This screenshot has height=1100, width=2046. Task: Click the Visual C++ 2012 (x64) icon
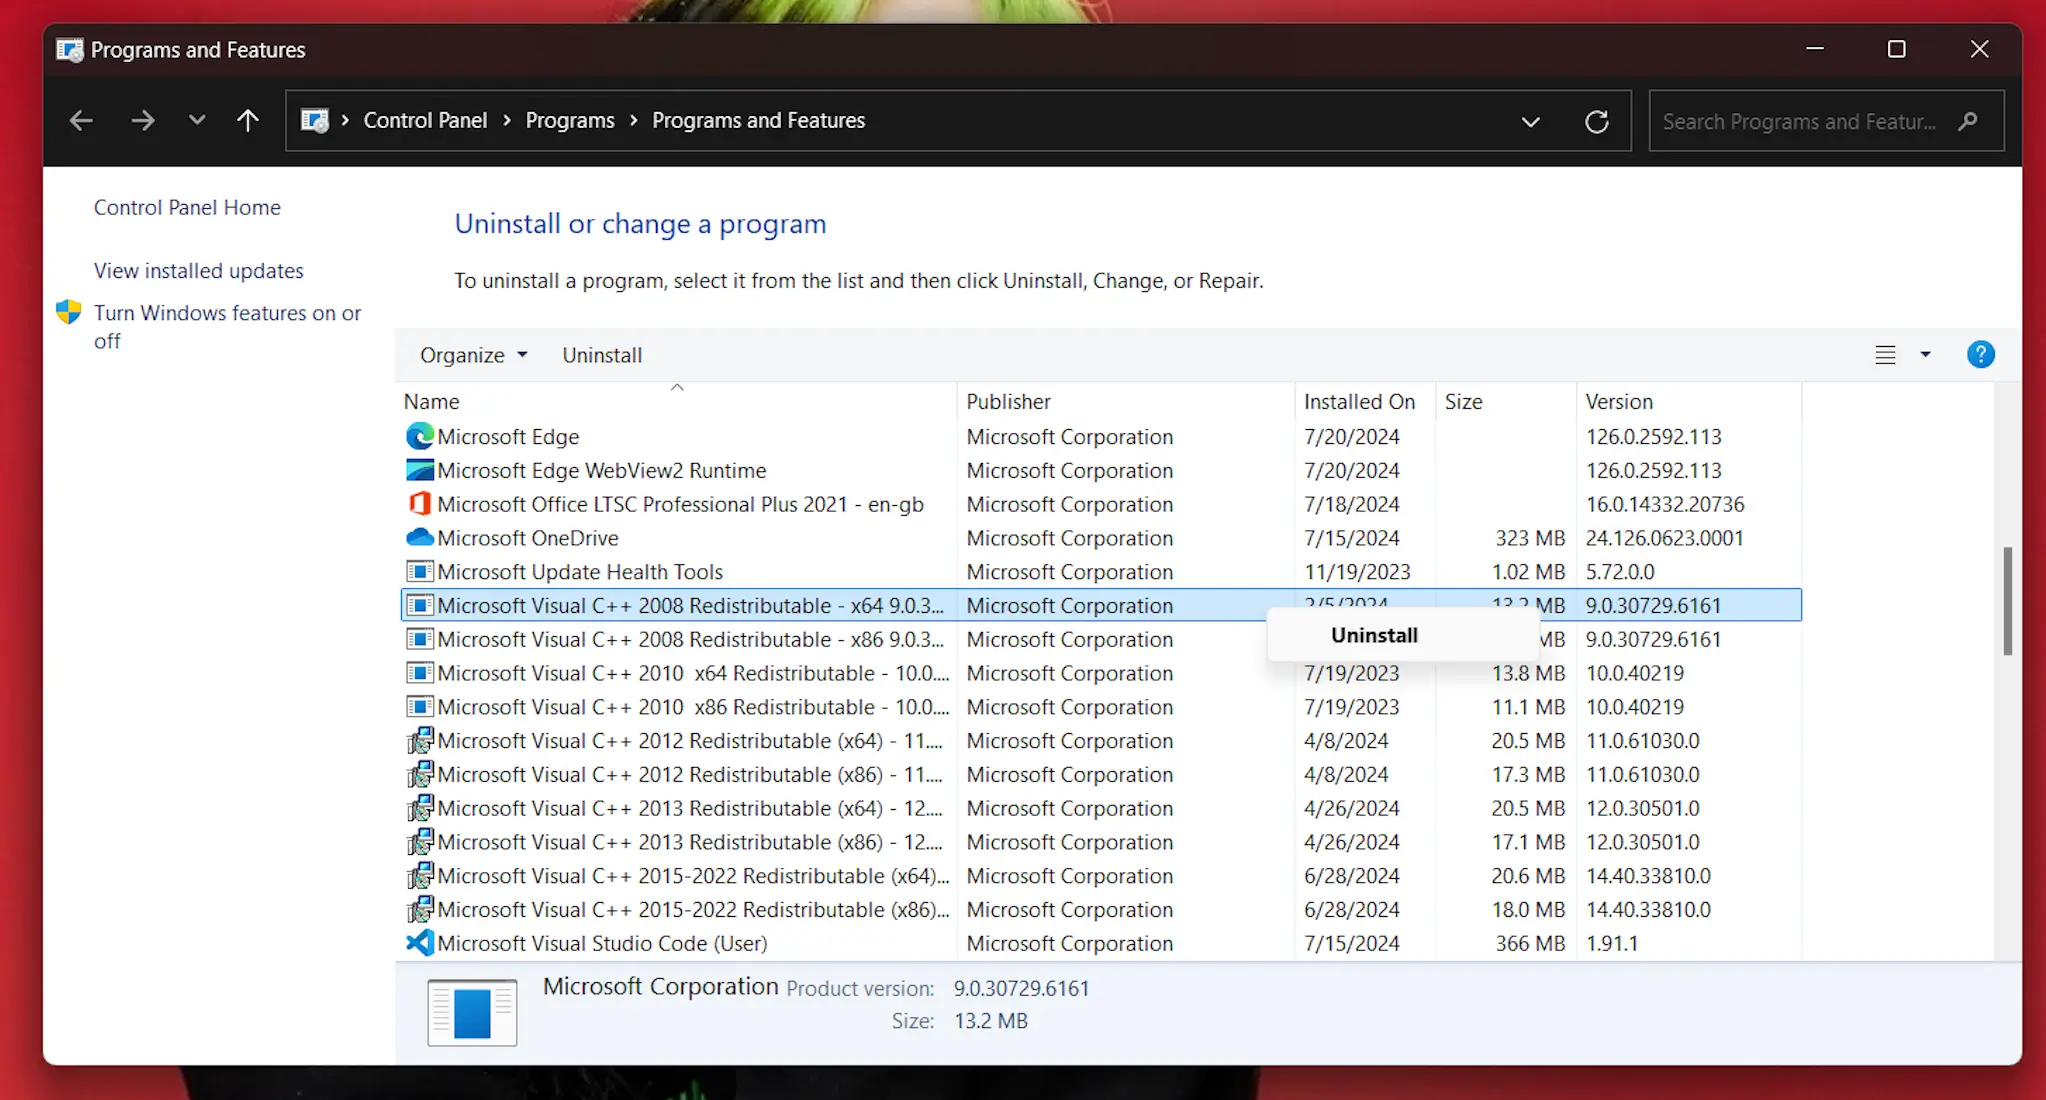(x=420, y=741)
